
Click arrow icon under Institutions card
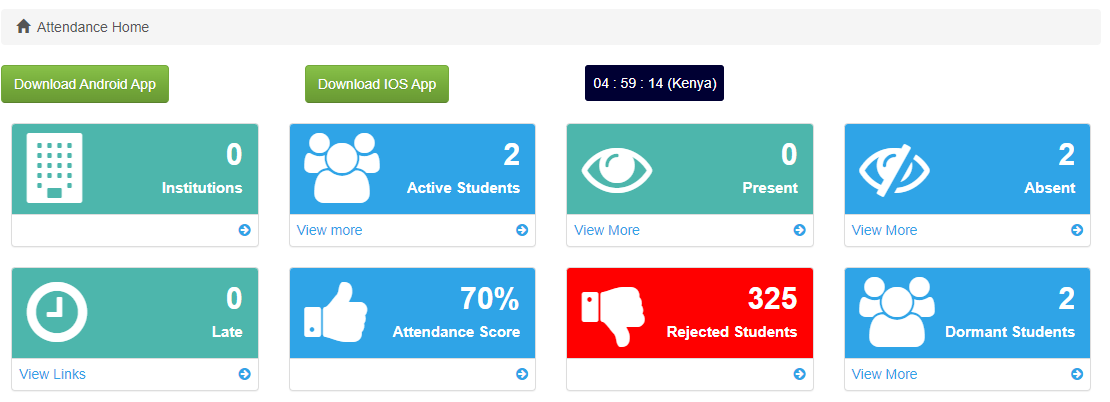(x=244, y=230)
